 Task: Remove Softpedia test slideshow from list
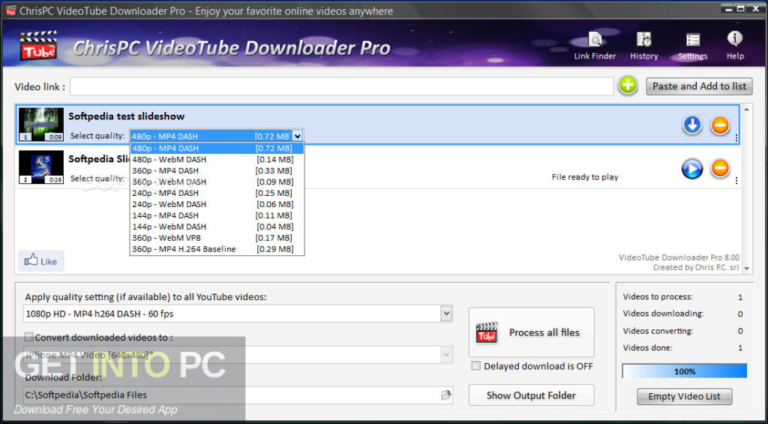click(x=720, y=126)
